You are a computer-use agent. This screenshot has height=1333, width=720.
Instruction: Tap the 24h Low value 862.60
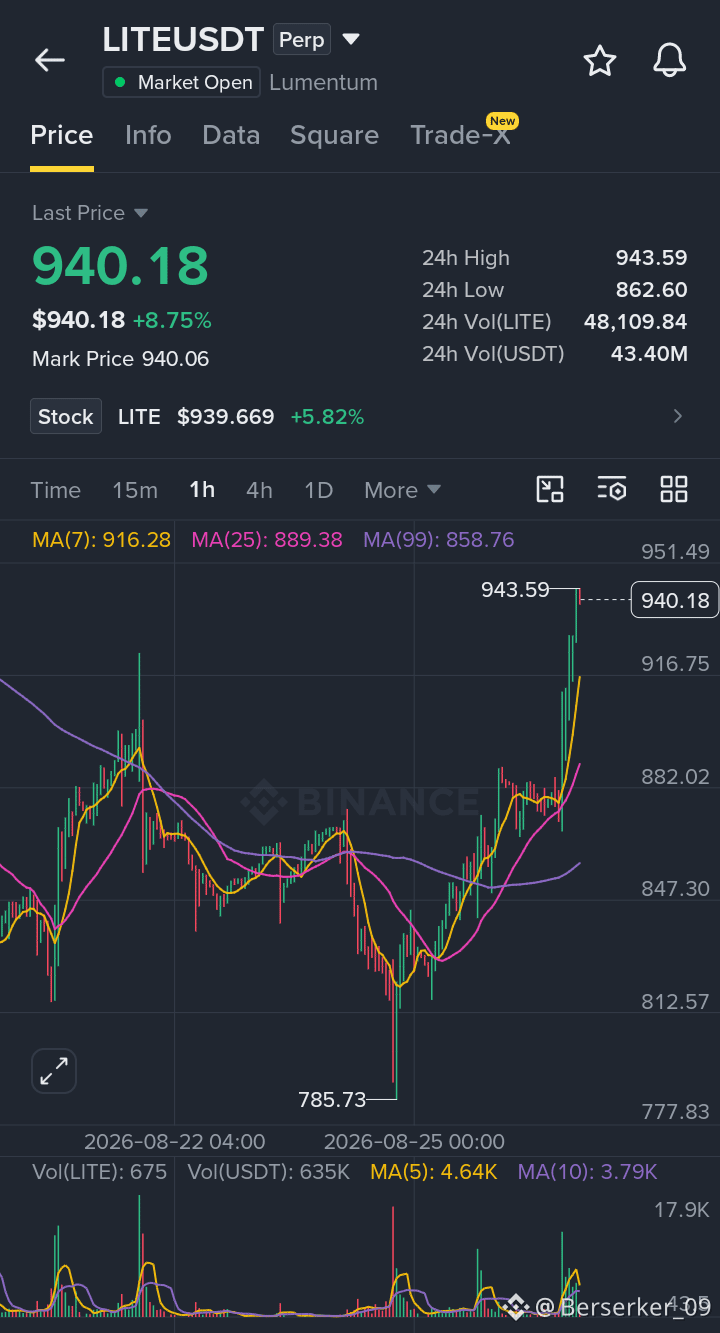[x=651, y=290]
